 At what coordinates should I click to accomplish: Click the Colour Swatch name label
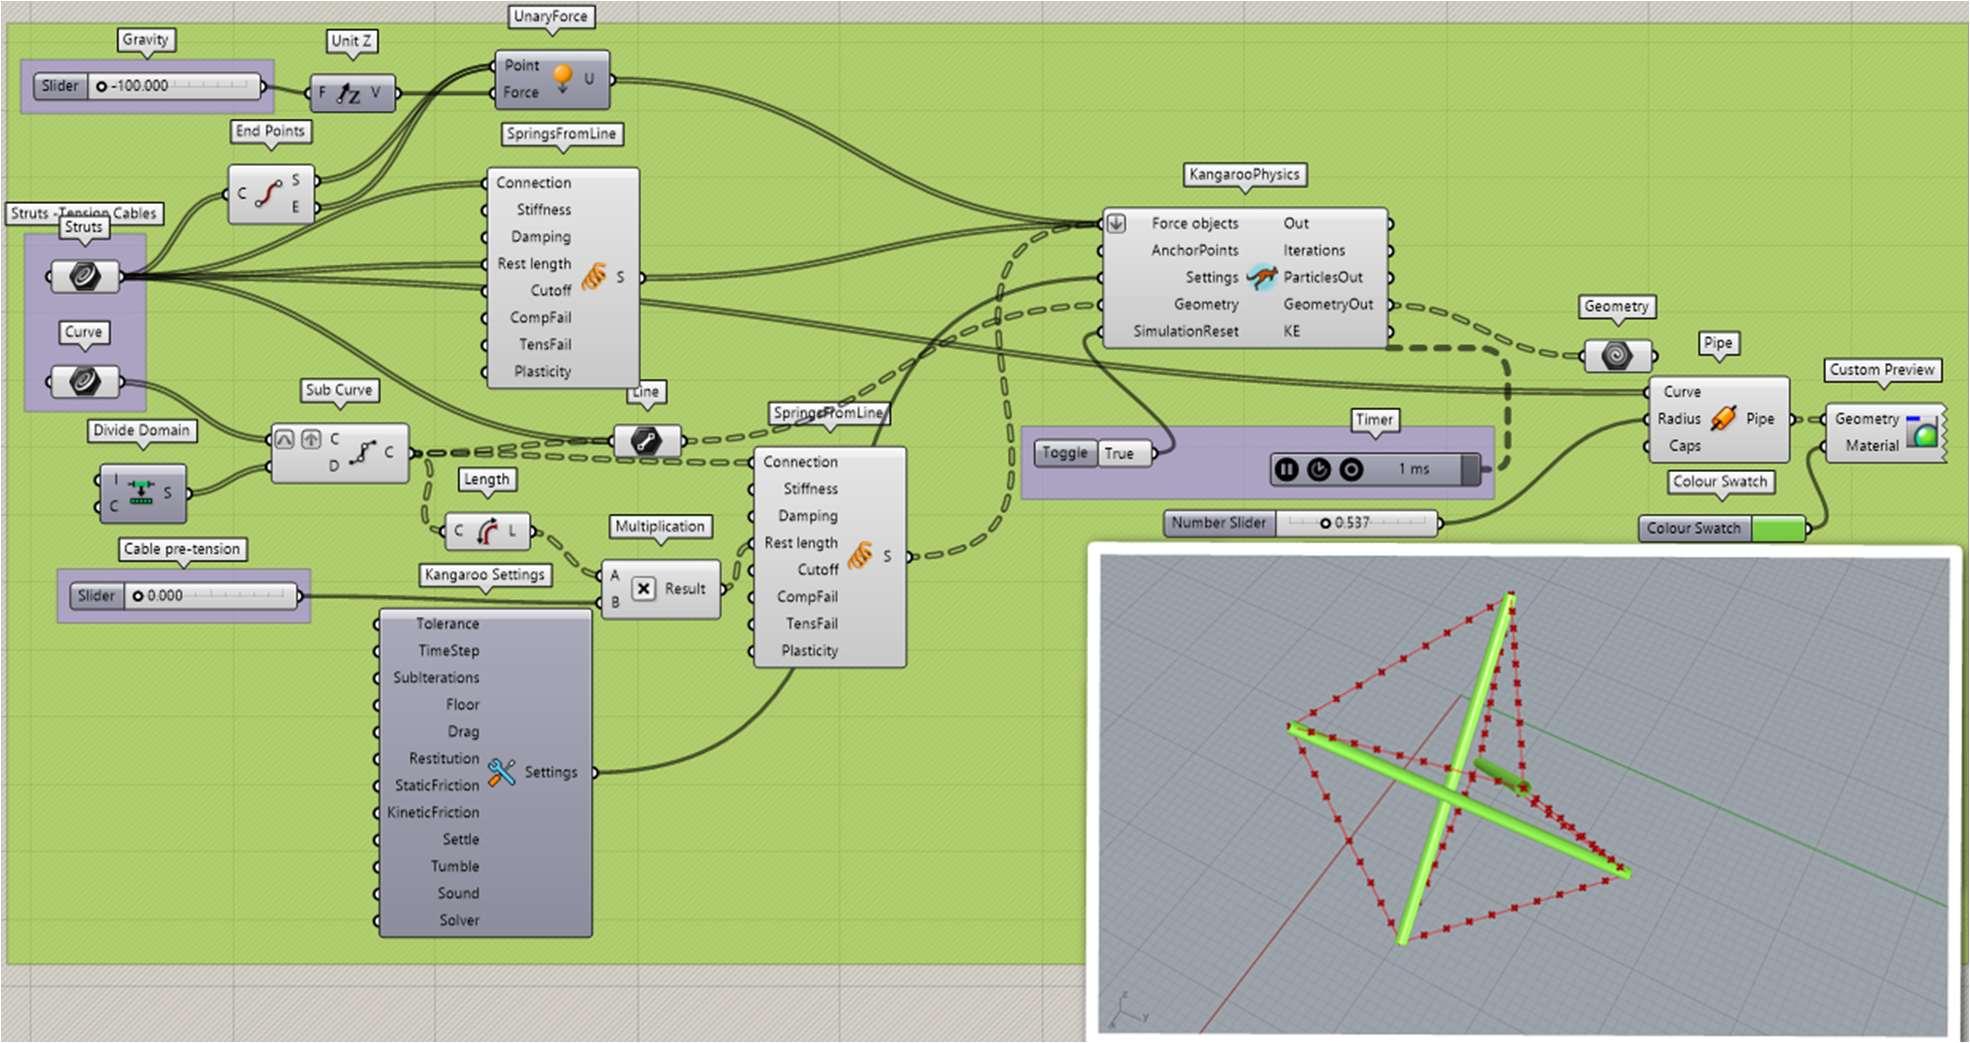(1694, 528)
